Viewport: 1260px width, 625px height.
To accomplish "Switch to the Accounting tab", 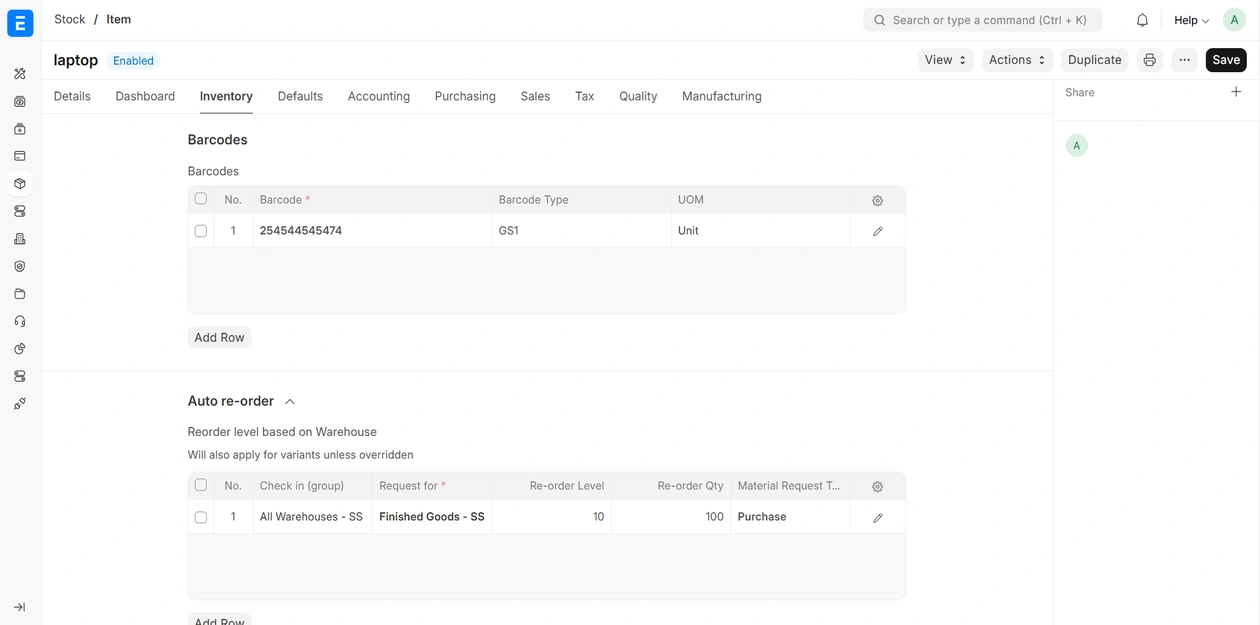I will (378, 96).
